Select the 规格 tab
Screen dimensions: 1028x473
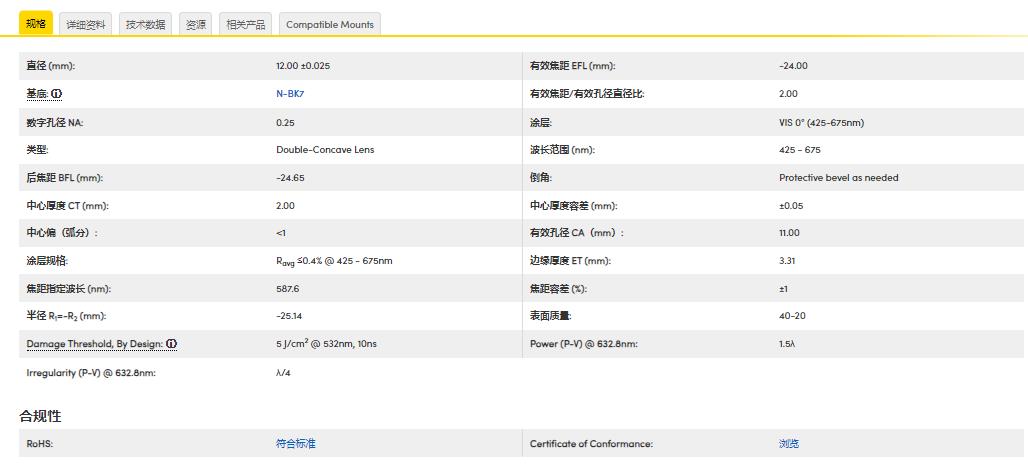tap(36, 24)
